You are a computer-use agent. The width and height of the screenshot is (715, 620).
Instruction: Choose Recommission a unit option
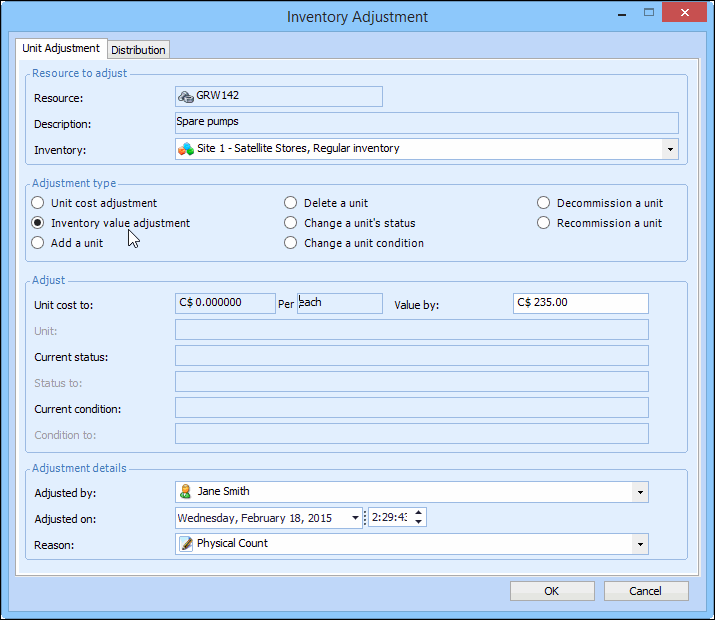(x=544, y=223)
